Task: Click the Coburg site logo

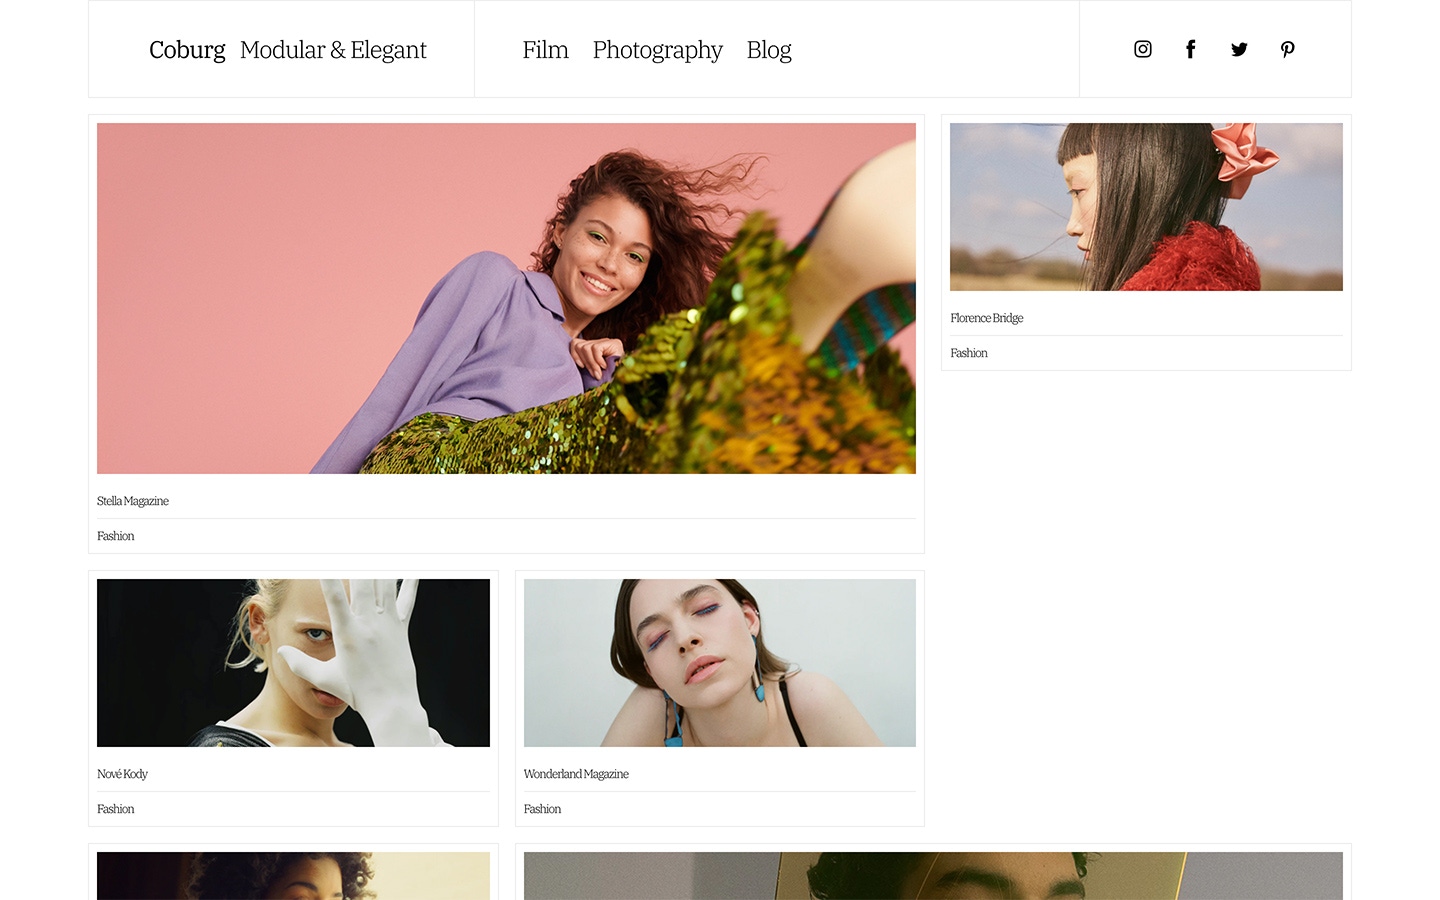Action: pos(187,49)
